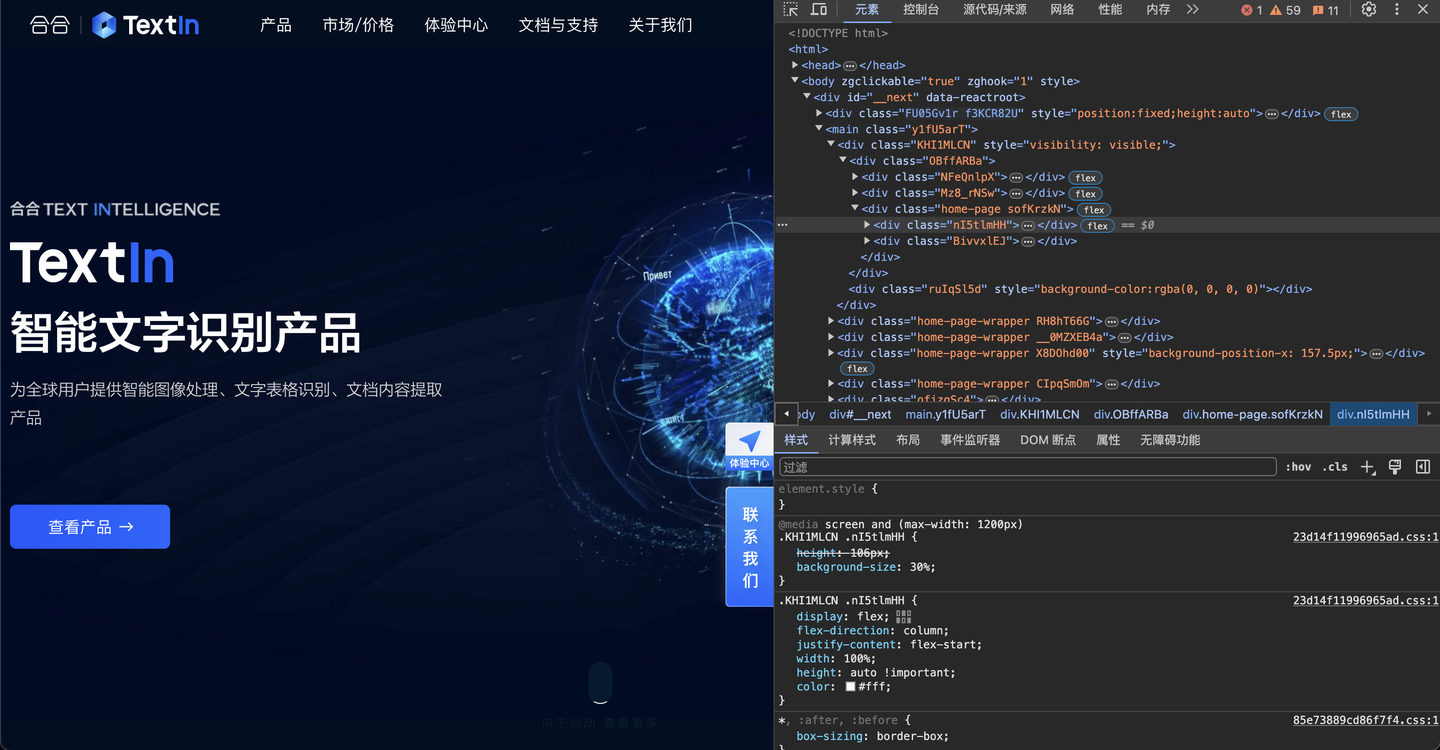Activate the element inspector picker icon
The image size is (1440, 750).
tap(791, 9)
